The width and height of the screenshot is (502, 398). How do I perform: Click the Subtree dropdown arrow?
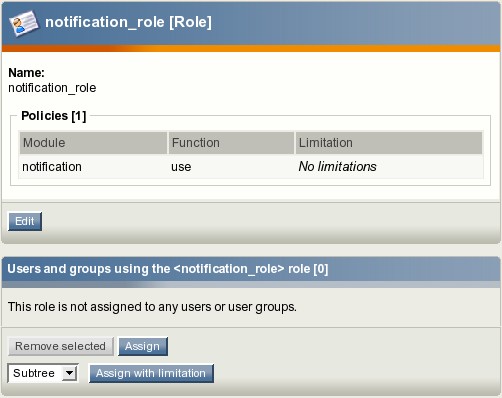70,373
